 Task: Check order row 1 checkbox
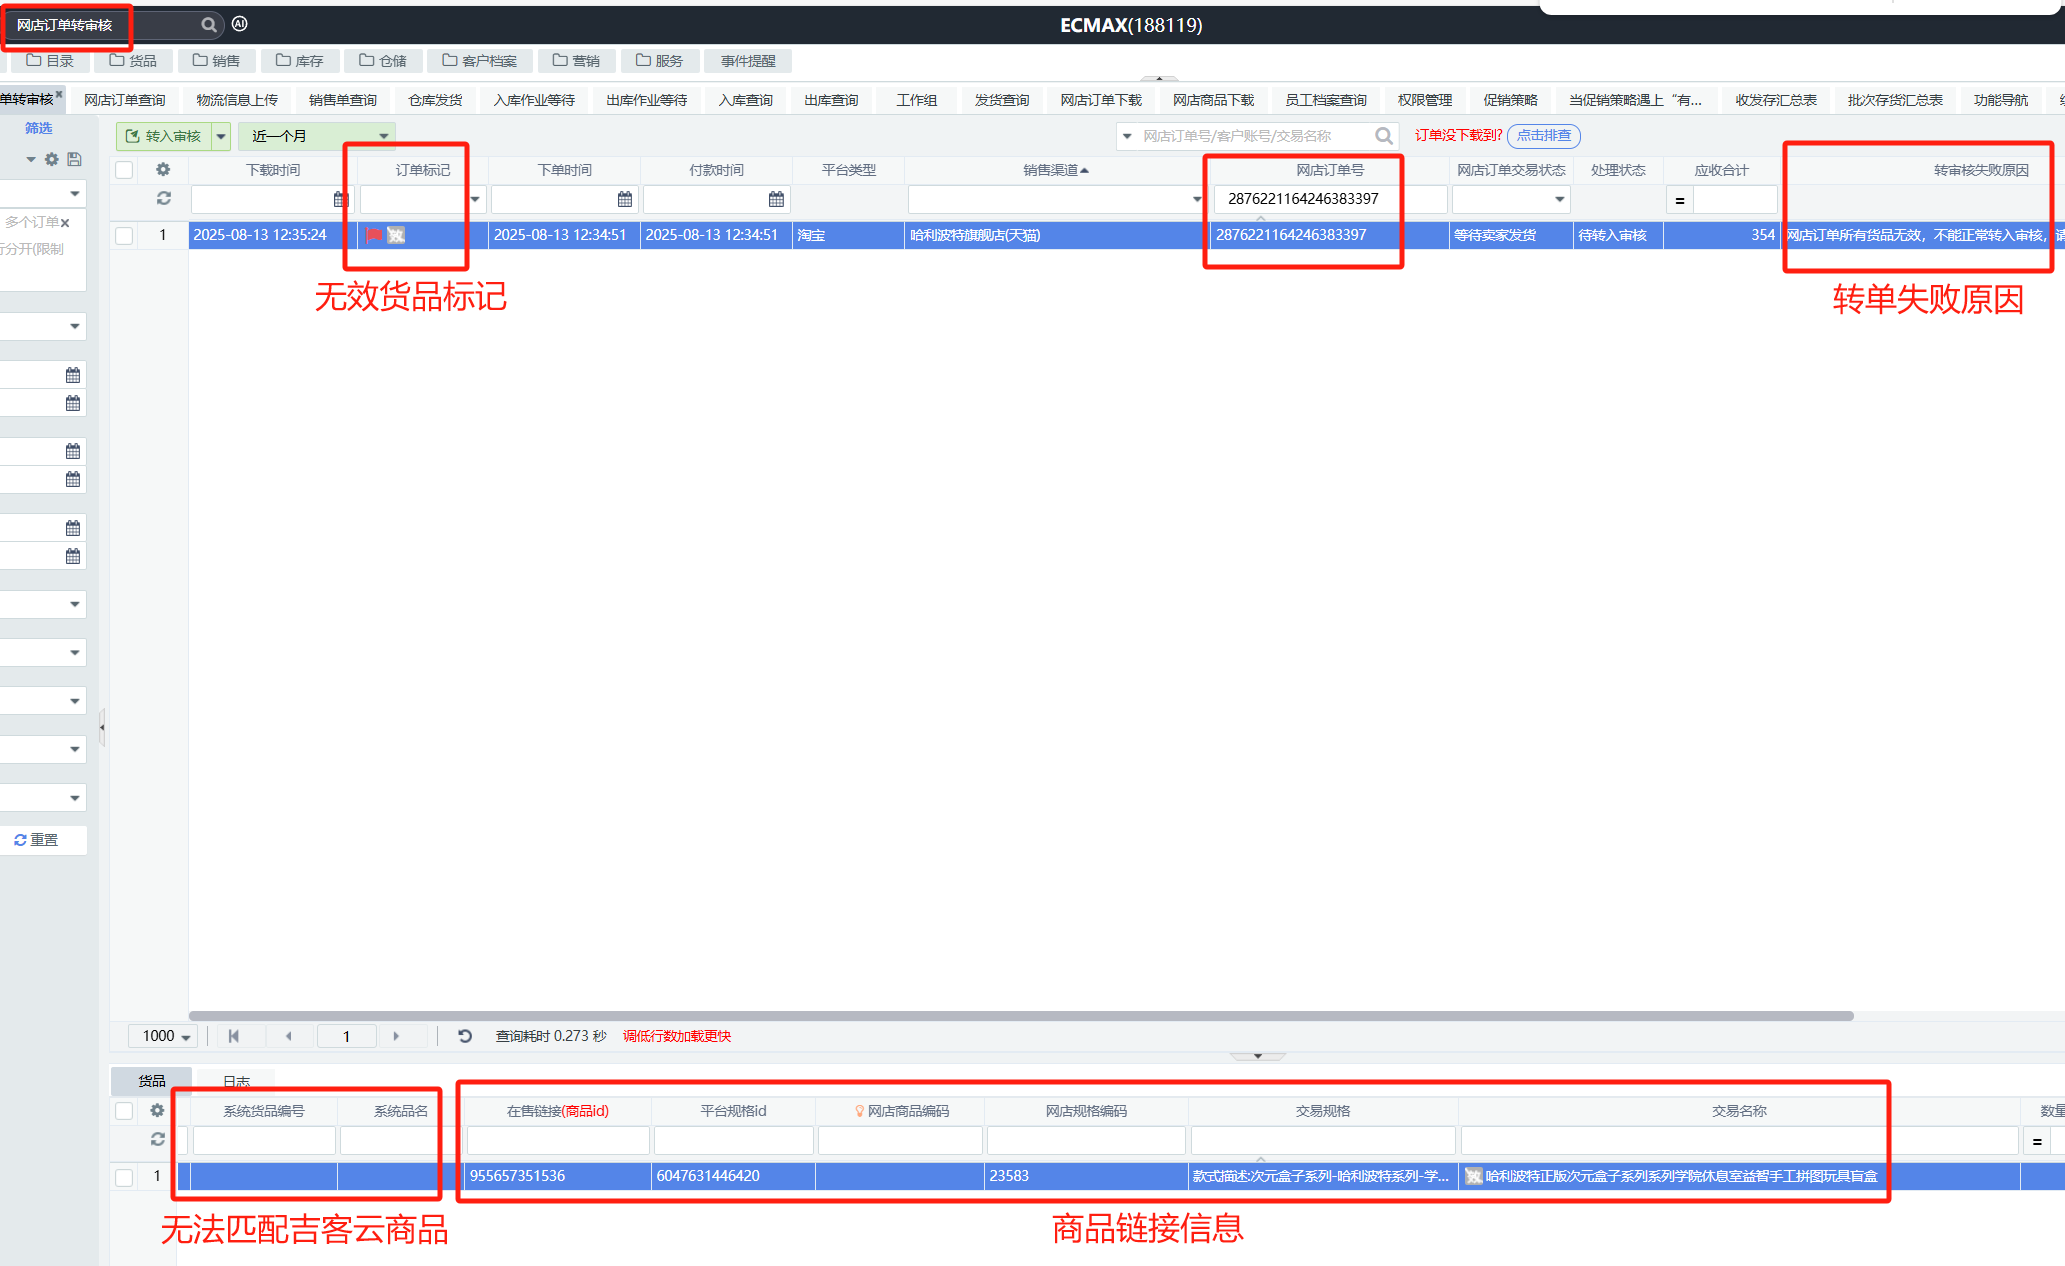(124, 236)
